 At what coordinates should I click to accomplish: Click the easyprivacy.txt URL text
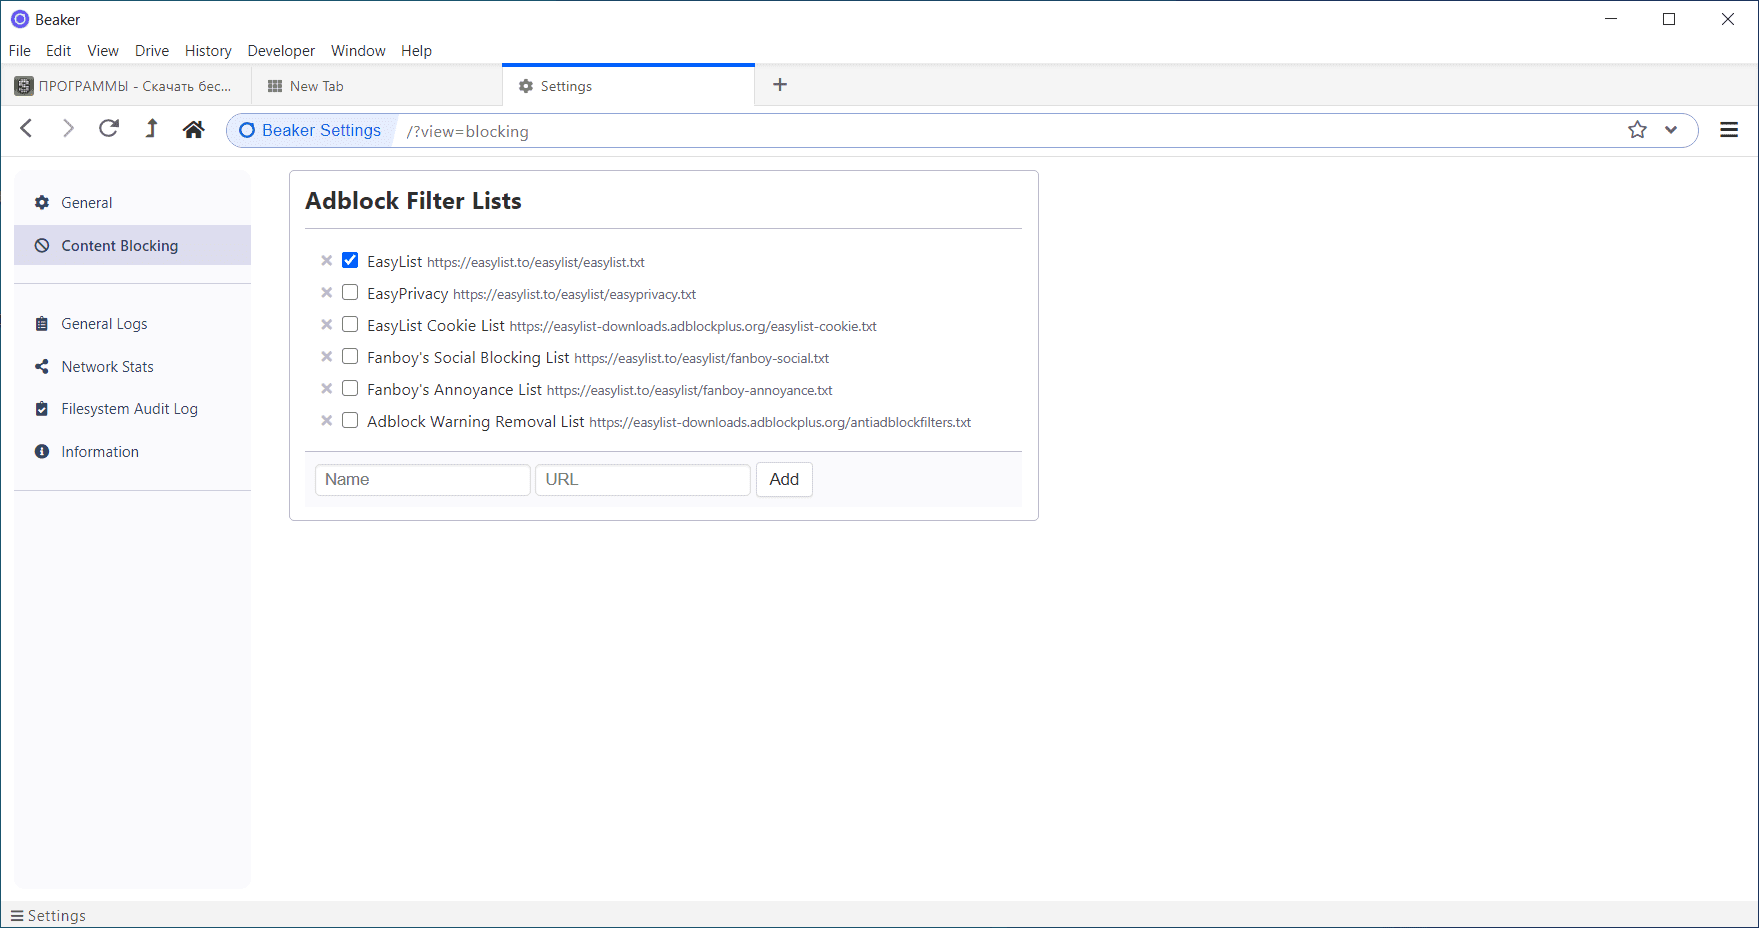574,295
